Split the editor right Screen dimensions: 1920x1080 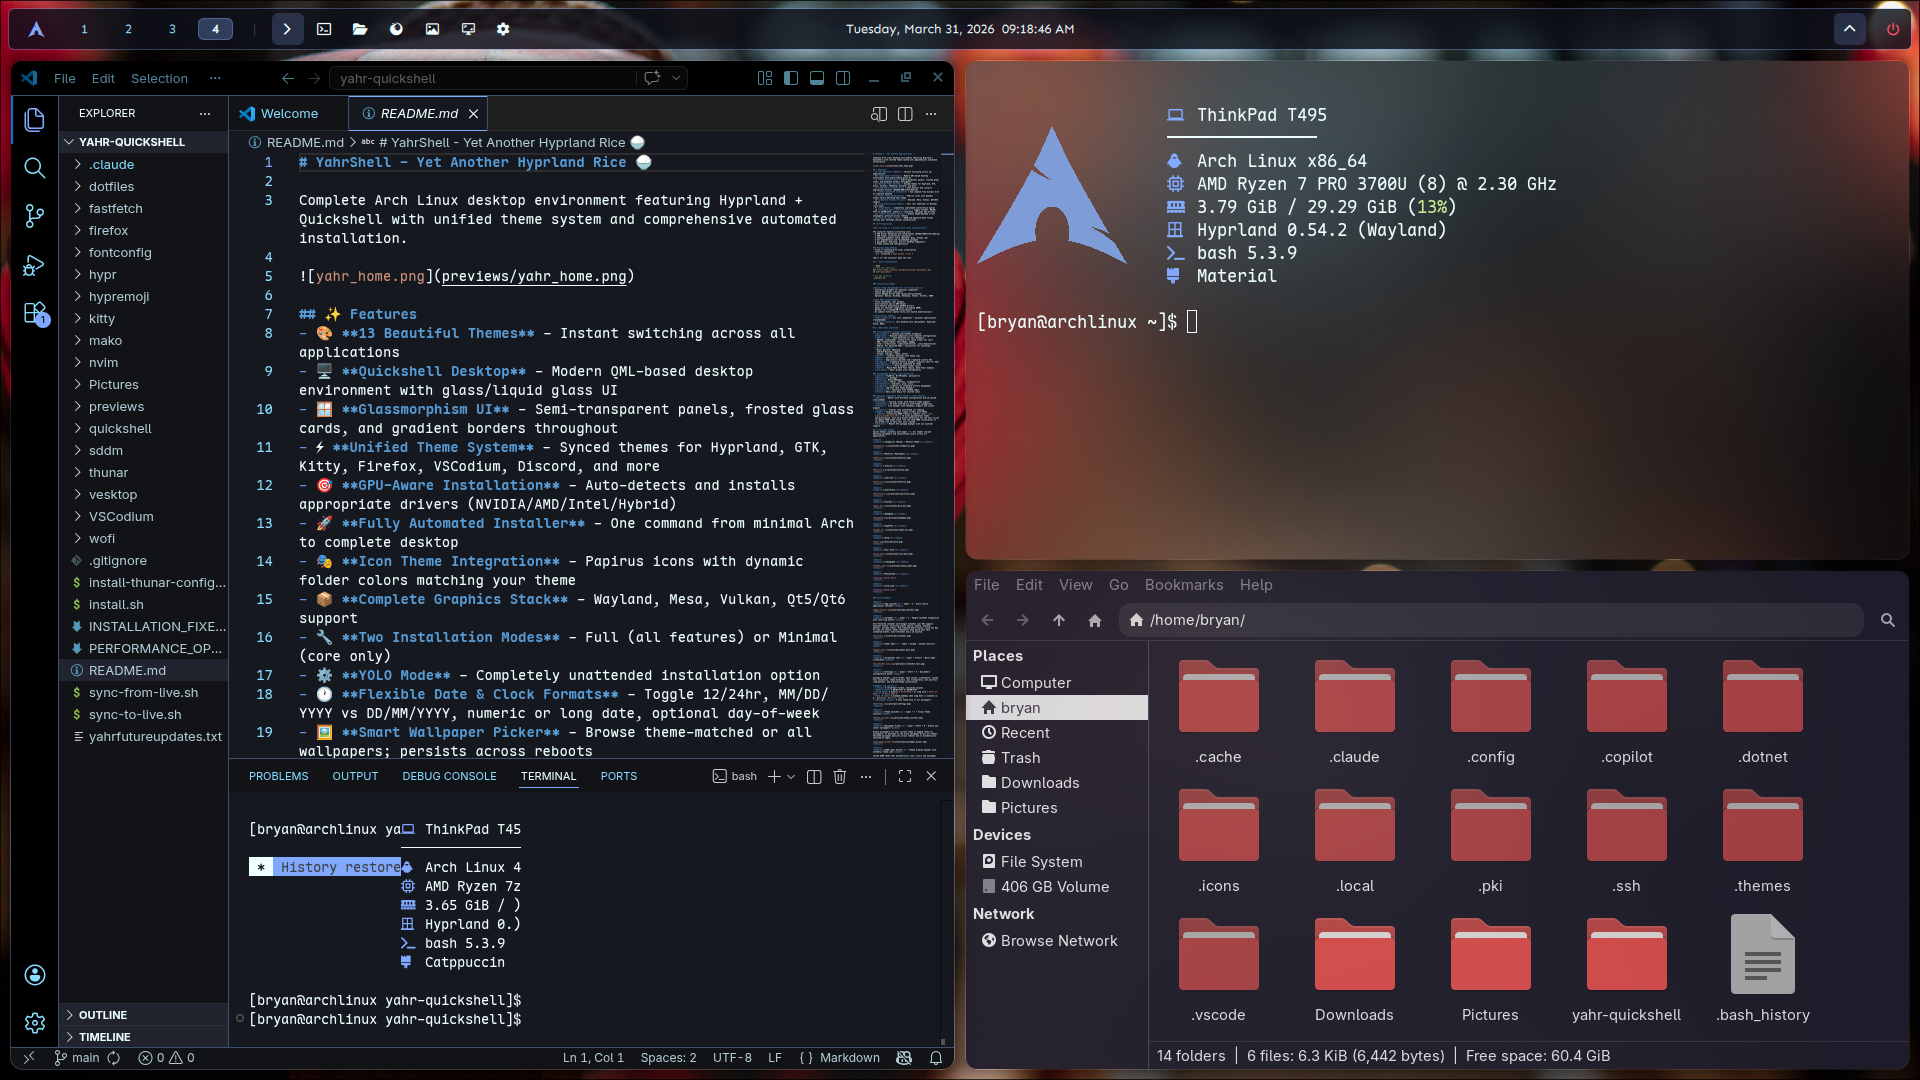[905, 114]
